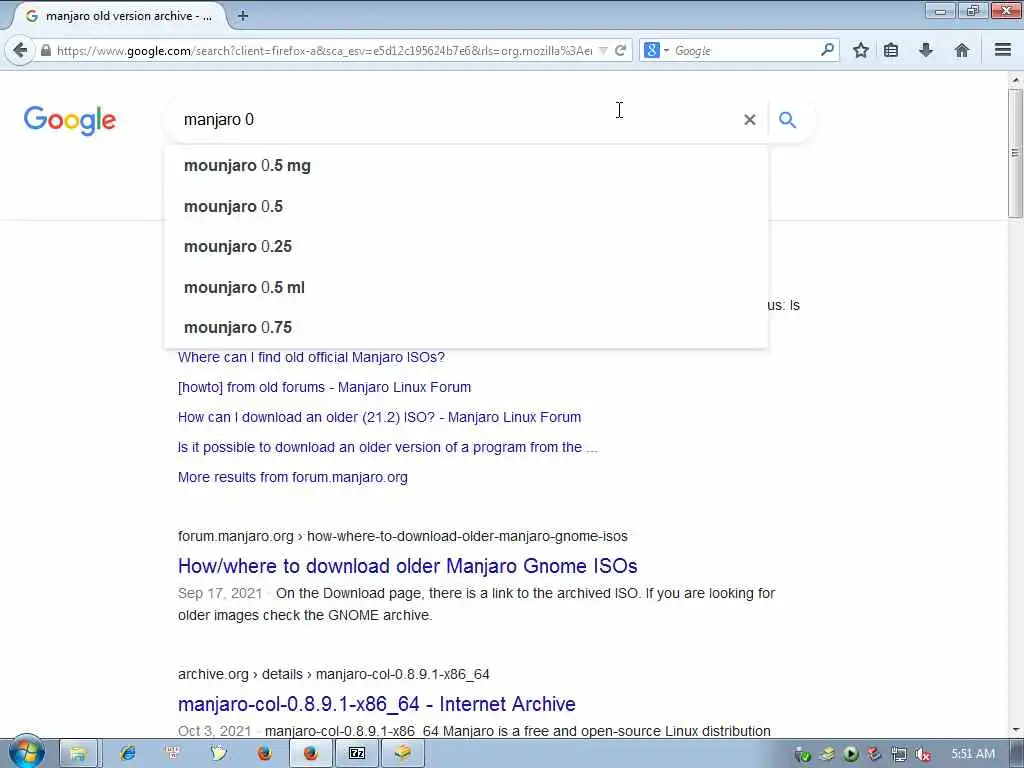Clear the Google search query with X

[750, 120]
